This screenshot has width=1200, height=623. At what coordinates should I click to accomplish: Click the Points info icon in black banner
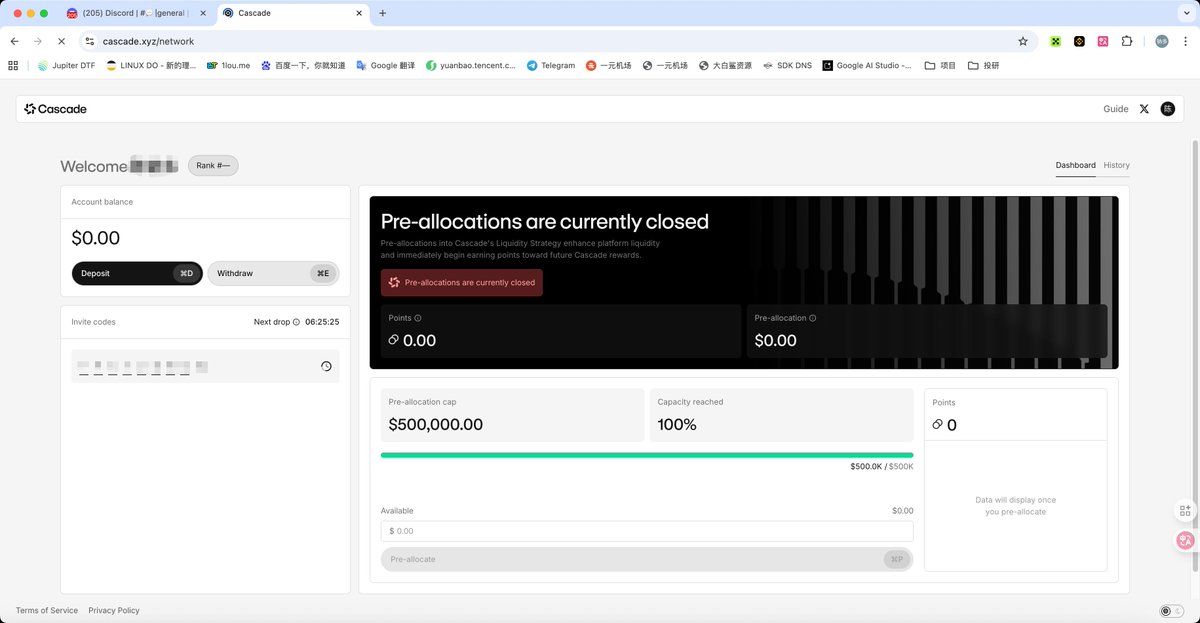click(x=418, y=318)
